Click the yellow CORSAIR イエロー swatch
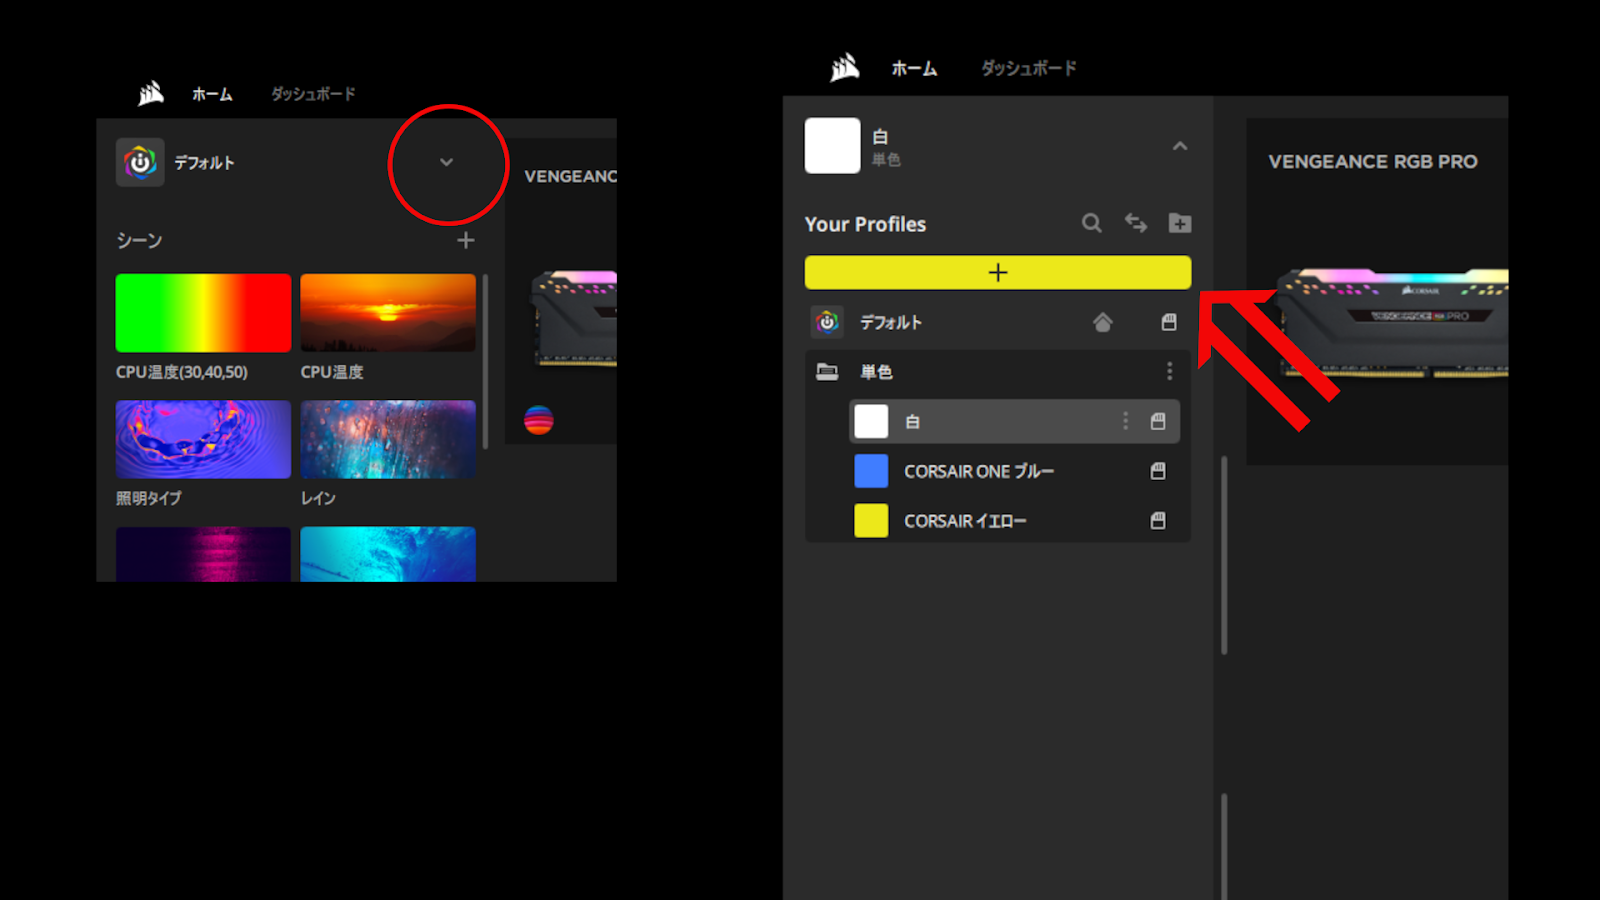Viewport: 1600px width, 900px height. click(871, 521)
